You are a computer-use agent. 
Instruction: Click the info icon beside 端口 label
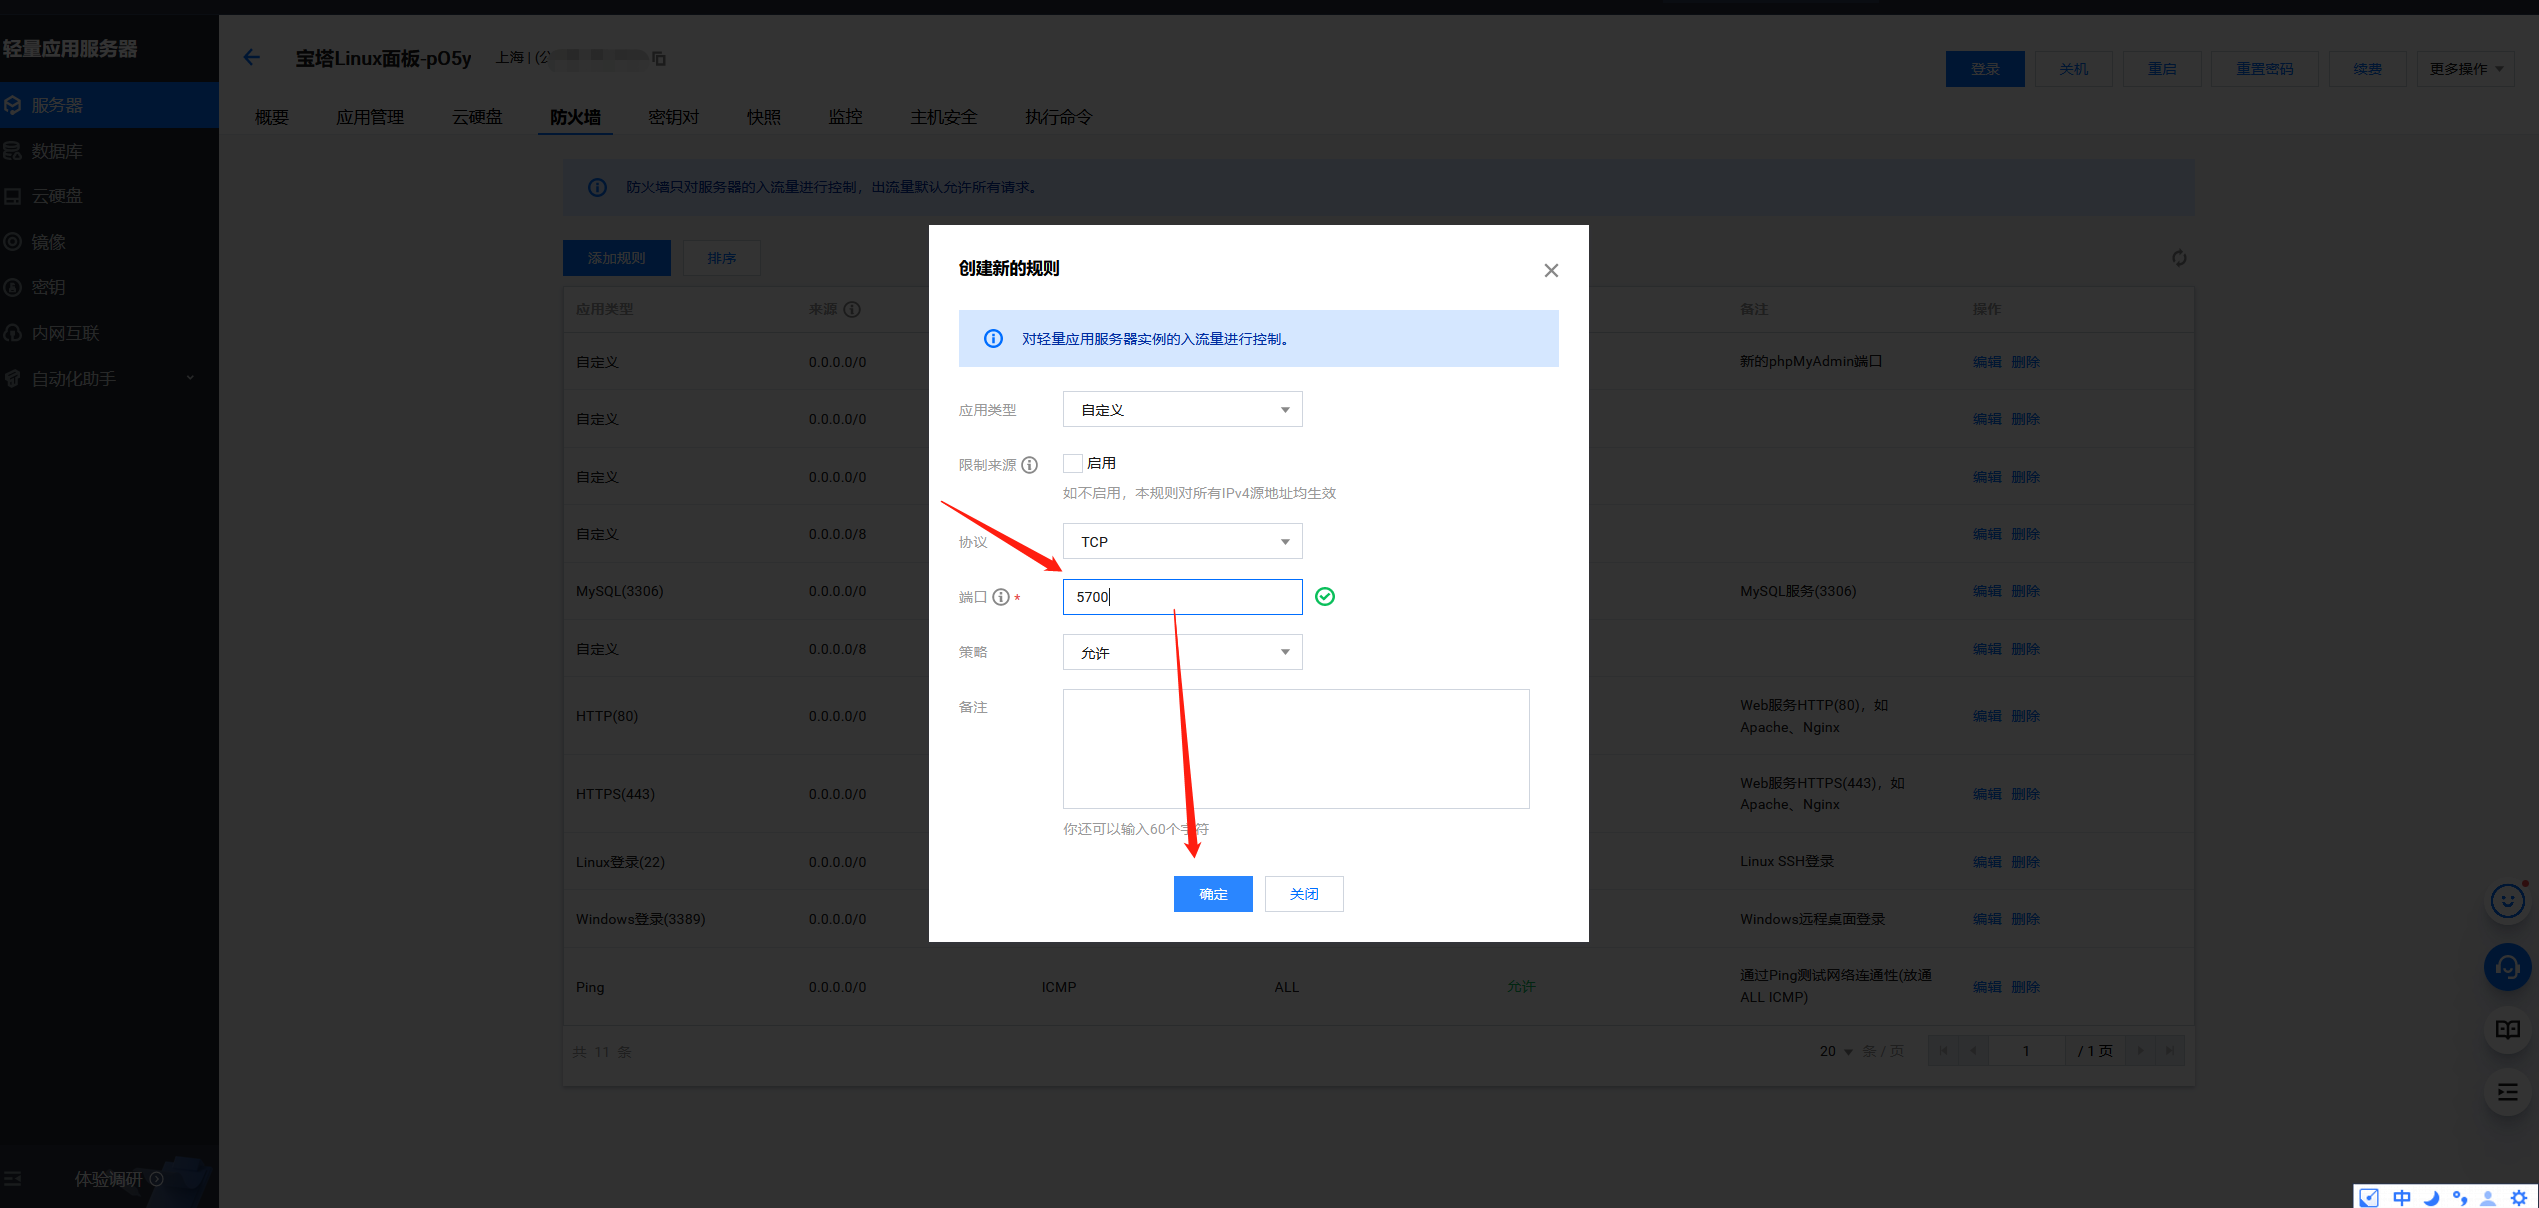coord(1001,597)
